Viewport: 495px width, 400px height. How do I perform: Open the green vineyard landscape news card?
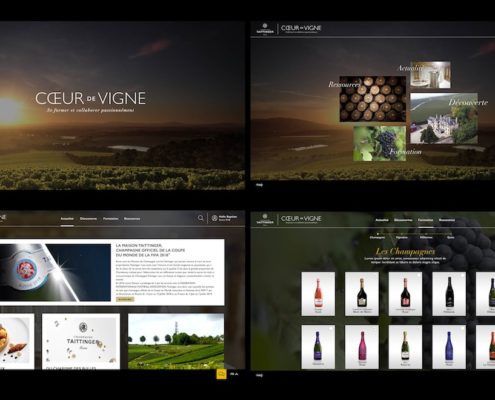[x=176, y=341]
